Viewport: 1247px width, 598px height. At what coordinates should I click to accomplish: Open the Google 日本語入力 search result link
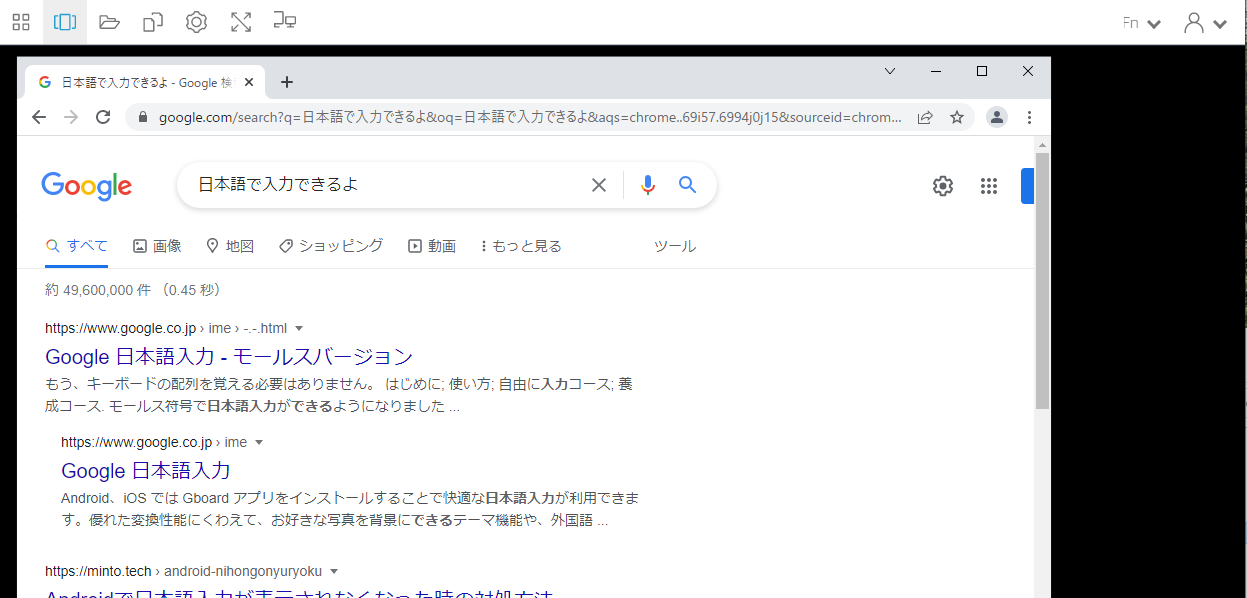pyautogui.click(x=146, y=470)
